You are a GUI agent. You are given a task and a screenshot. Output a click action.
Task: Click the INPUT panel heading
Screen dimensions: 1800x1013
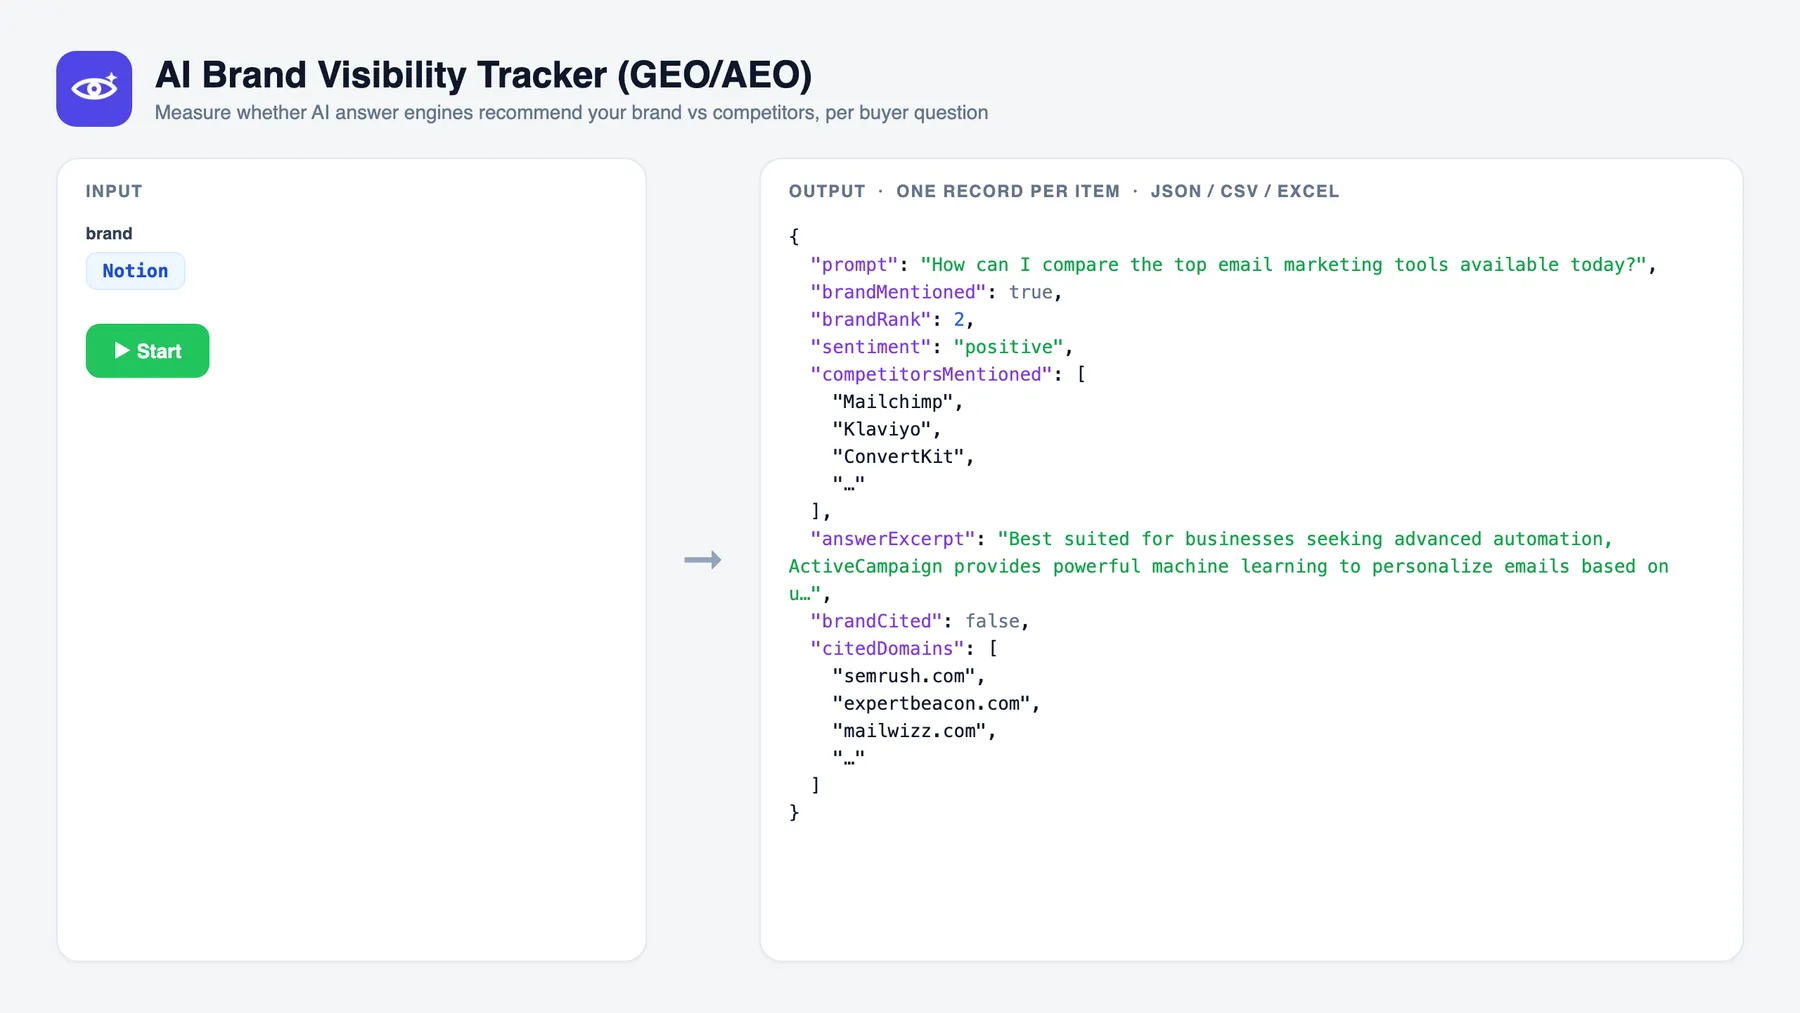click(114, 191)
